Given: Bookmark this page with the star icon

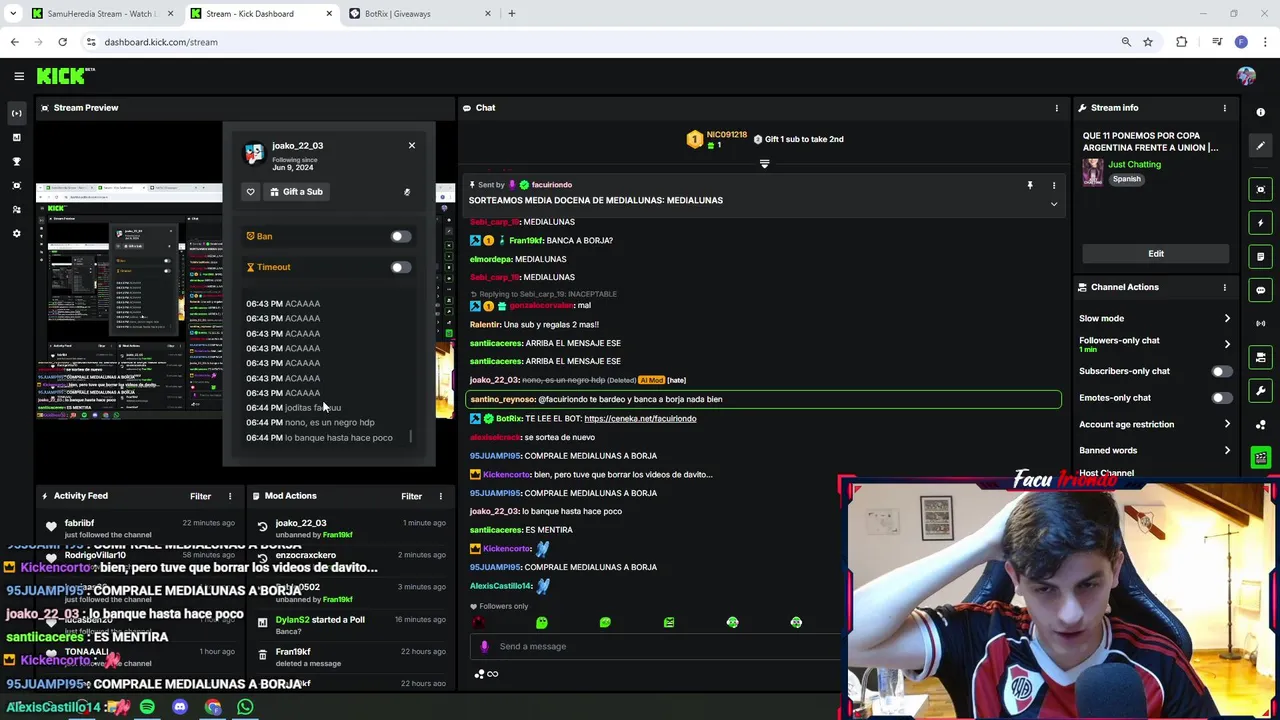Looking at the screenshot, I should click(x=1148, y=42).
